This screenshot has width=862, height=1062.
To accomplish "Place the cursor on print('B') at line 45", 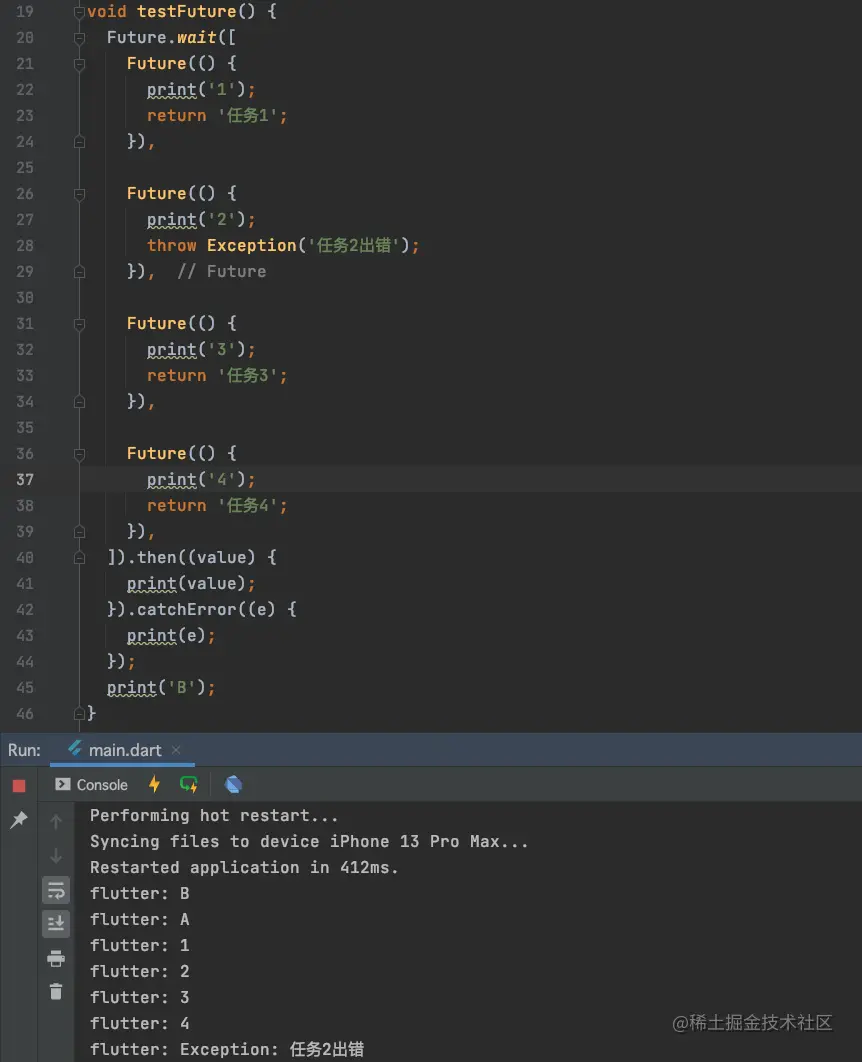I will point(160,688).
